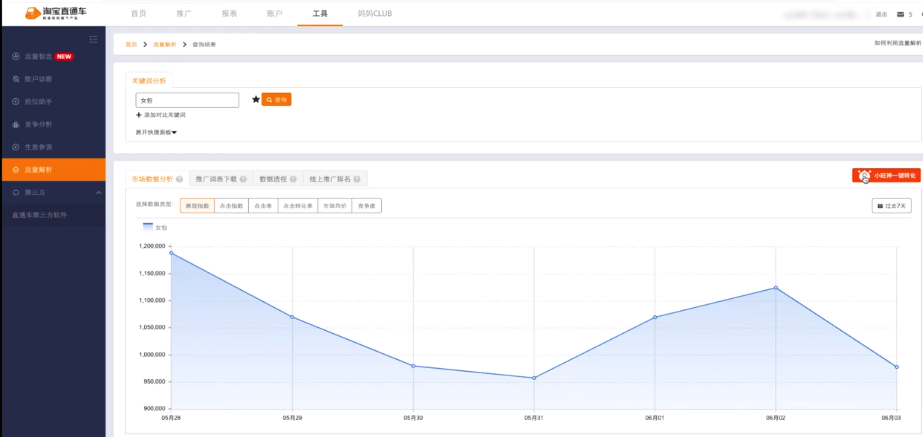Open the 过去7天 date range dropdown

coord(892,206)
